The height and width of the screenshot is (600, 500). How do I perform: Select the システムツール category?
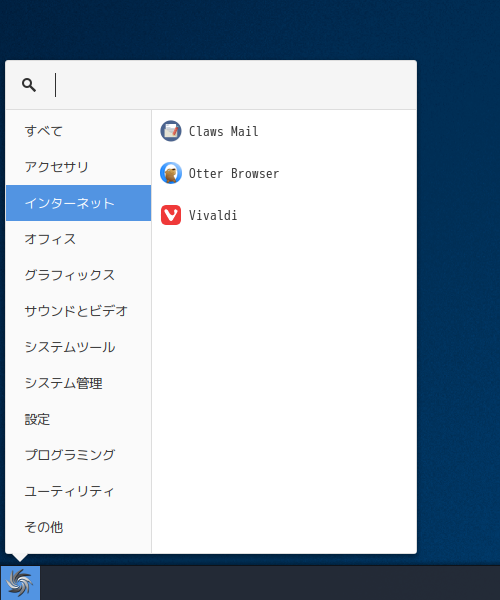(78, 347)
